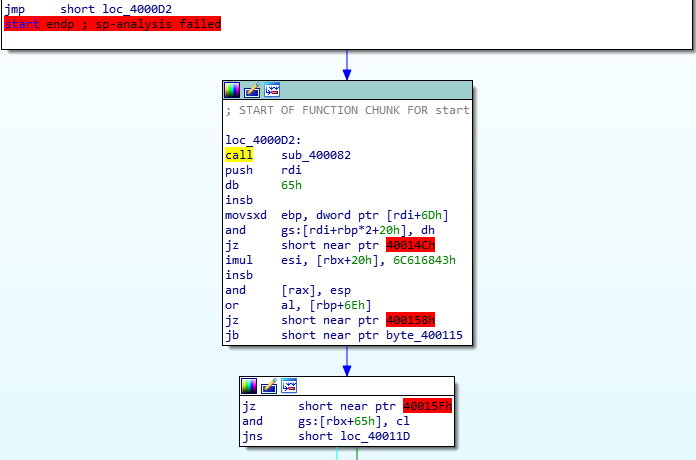This screenshot has width=696, height=460.
Task: Select 'start endp ; sp-analysis failed' line
Action: coord(112,24)
